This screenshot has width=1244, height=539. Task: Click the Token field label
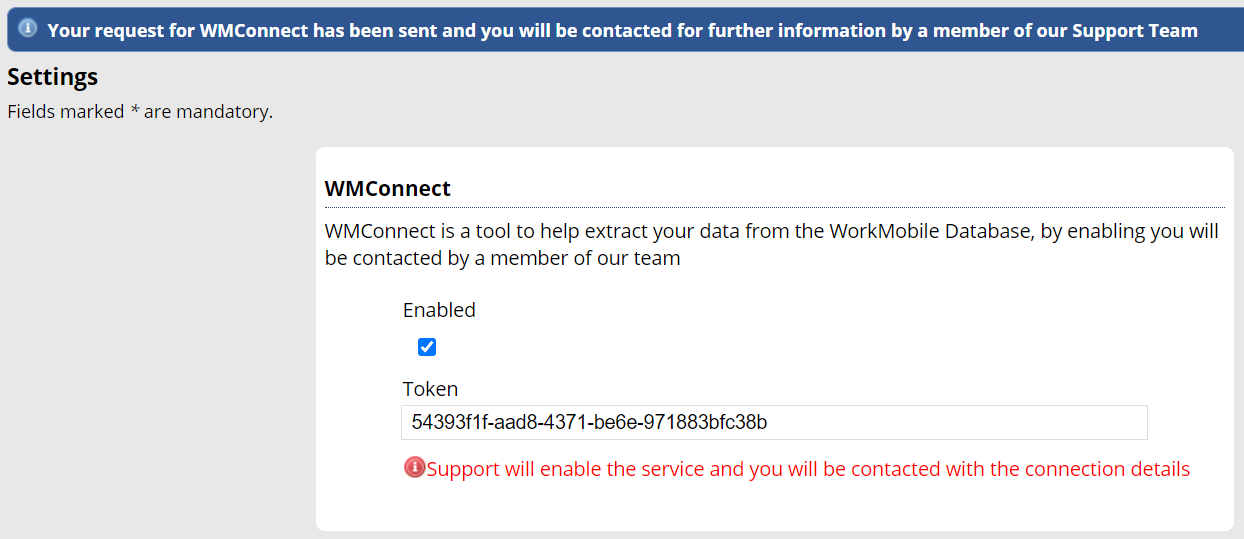click(430, 389)
